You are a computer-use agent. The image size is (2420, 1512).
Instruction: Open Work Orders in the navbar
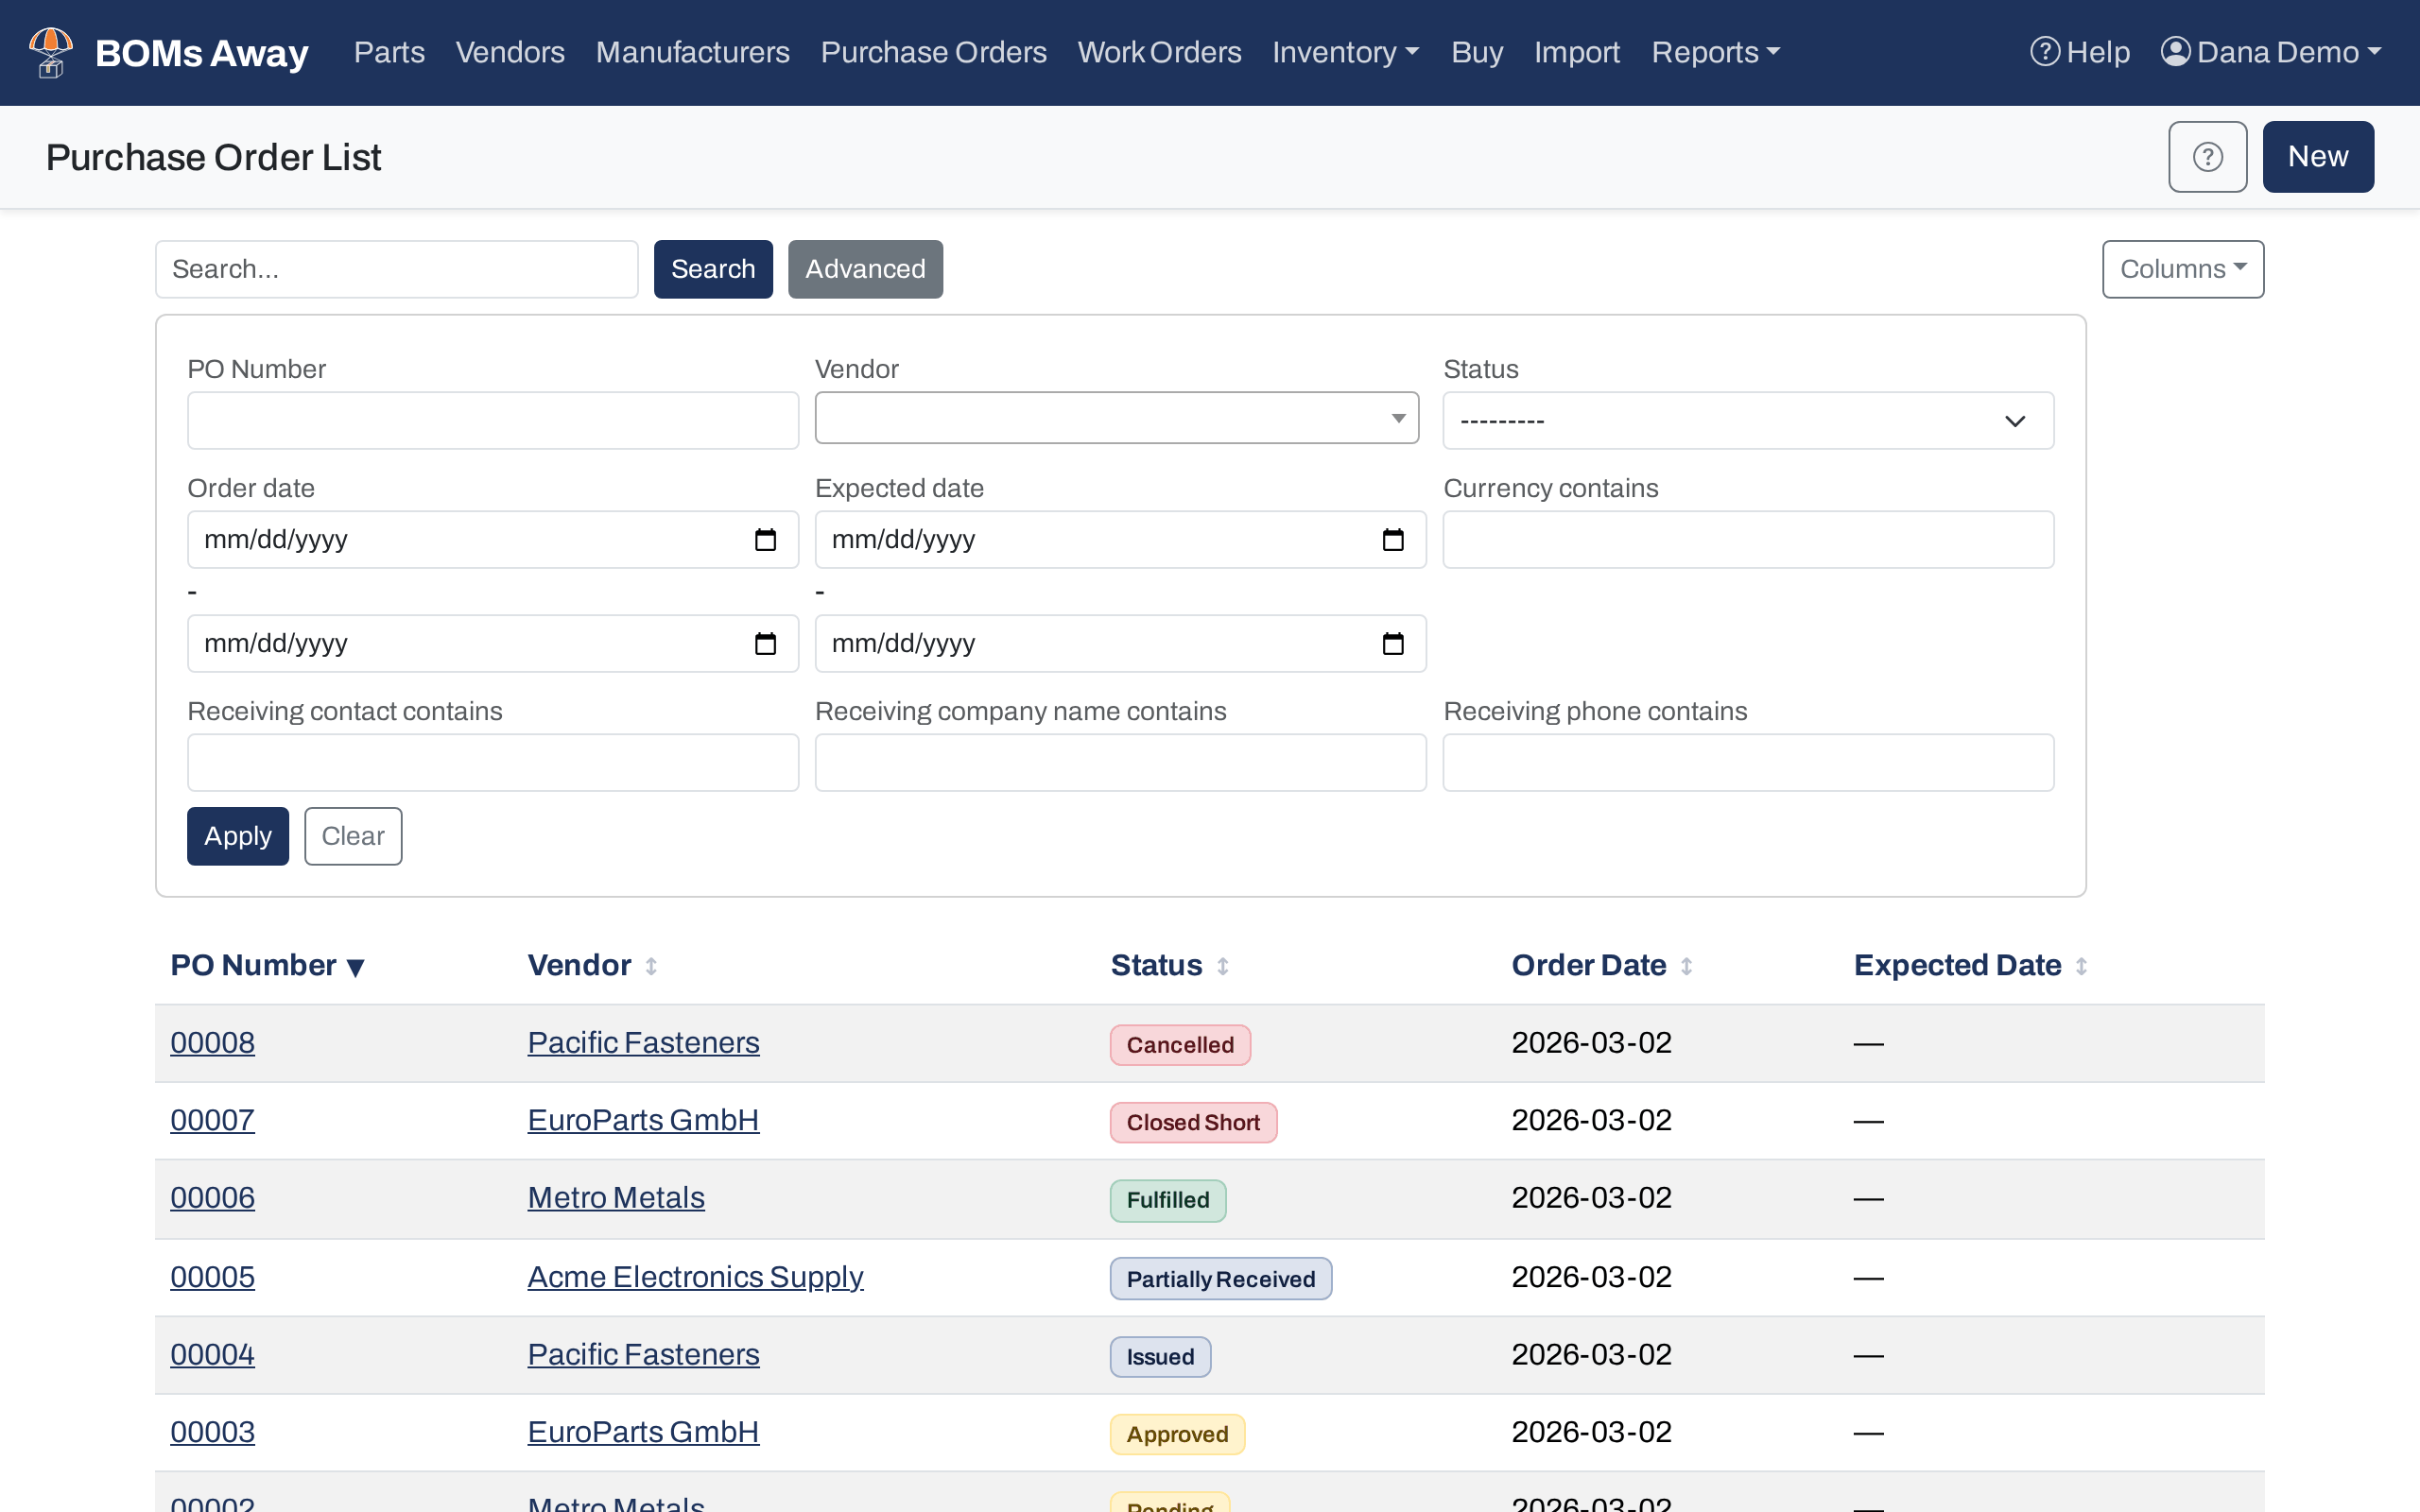point(1159,52)
